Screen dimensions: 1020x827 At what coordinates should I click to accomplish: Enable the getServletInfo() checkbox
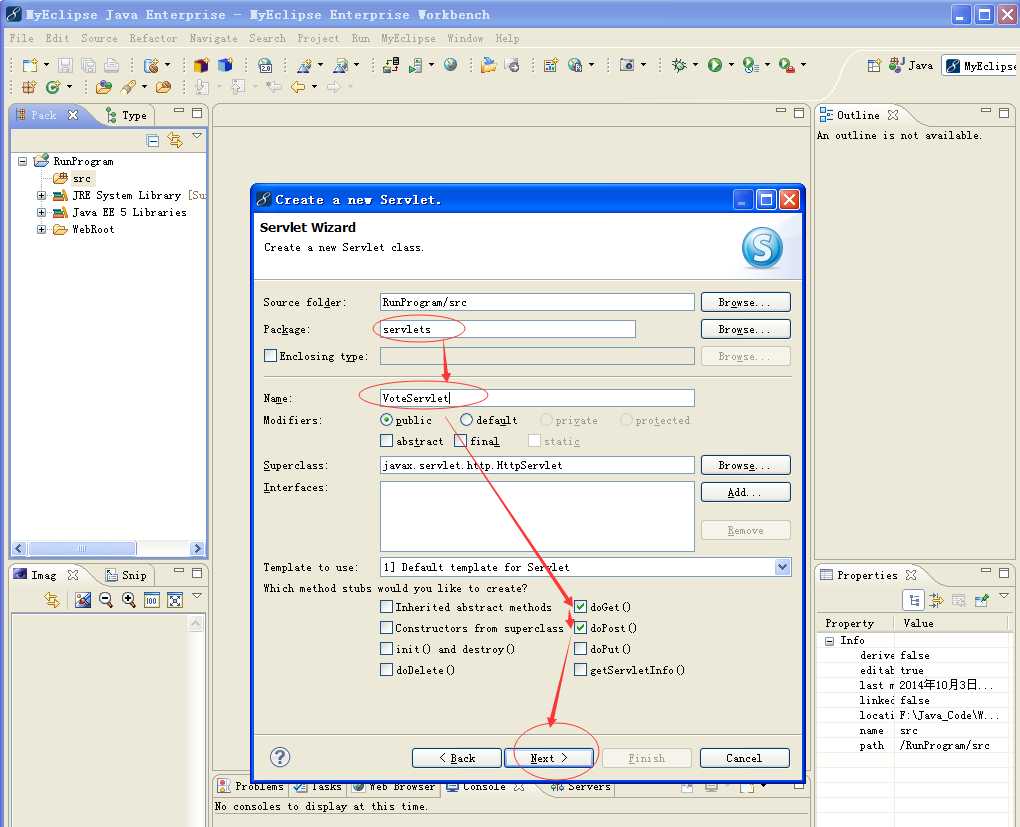pos(580,670)
